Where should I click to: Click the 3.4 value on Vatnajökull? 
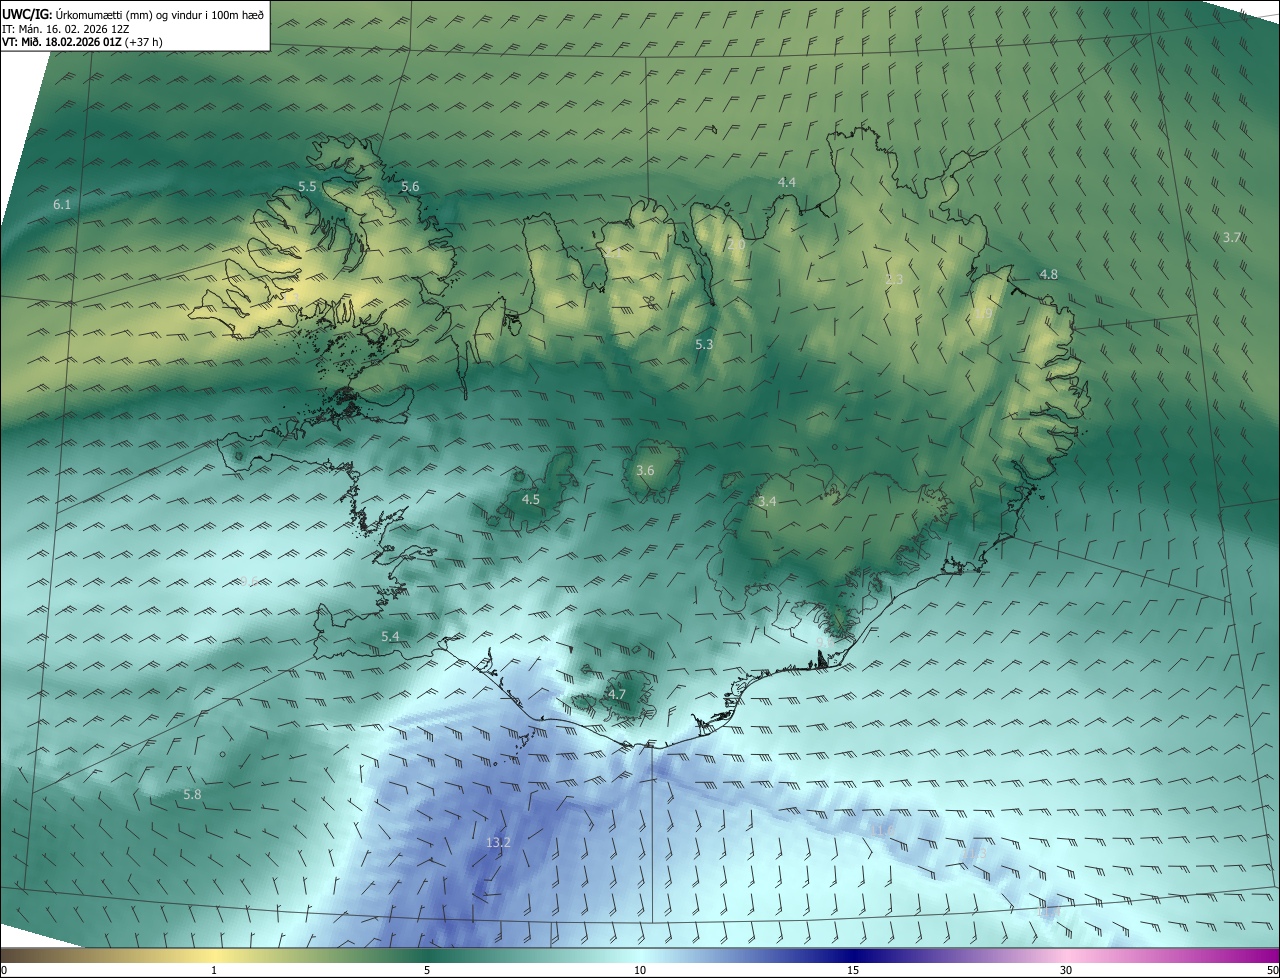tap(767, 501)
